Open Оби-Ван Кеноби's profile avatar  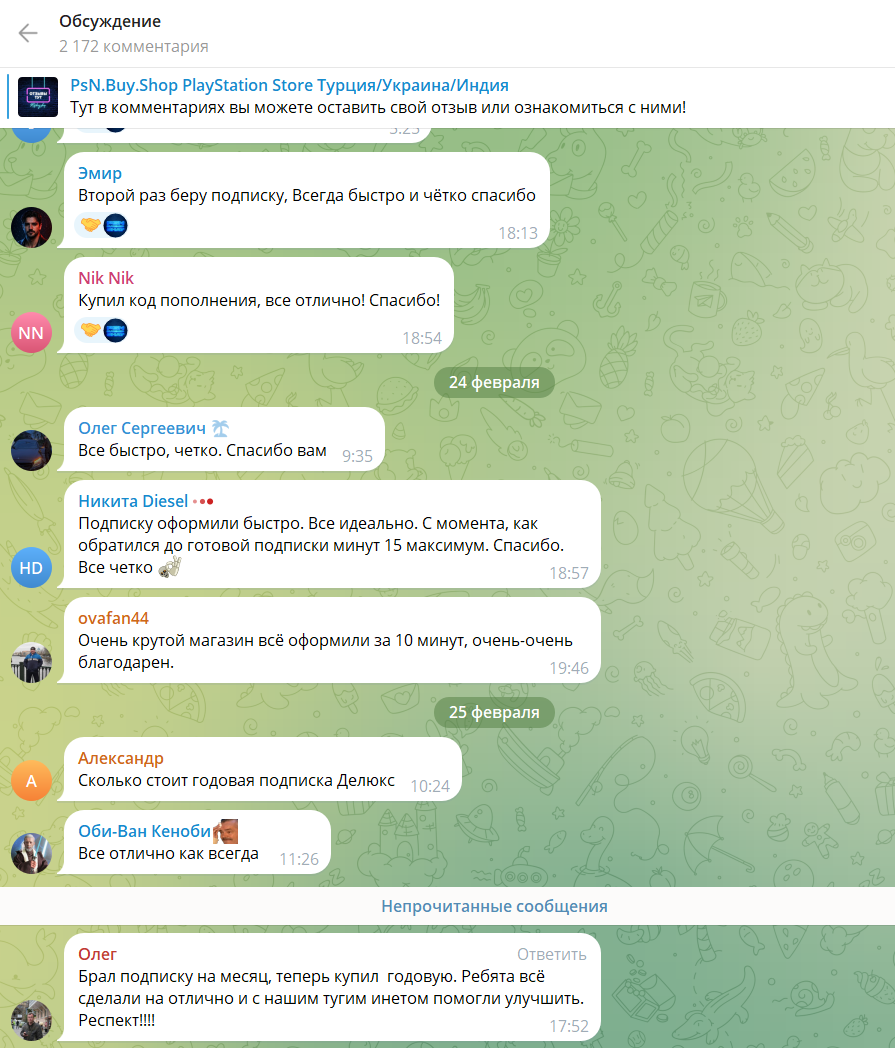(31, 854)
